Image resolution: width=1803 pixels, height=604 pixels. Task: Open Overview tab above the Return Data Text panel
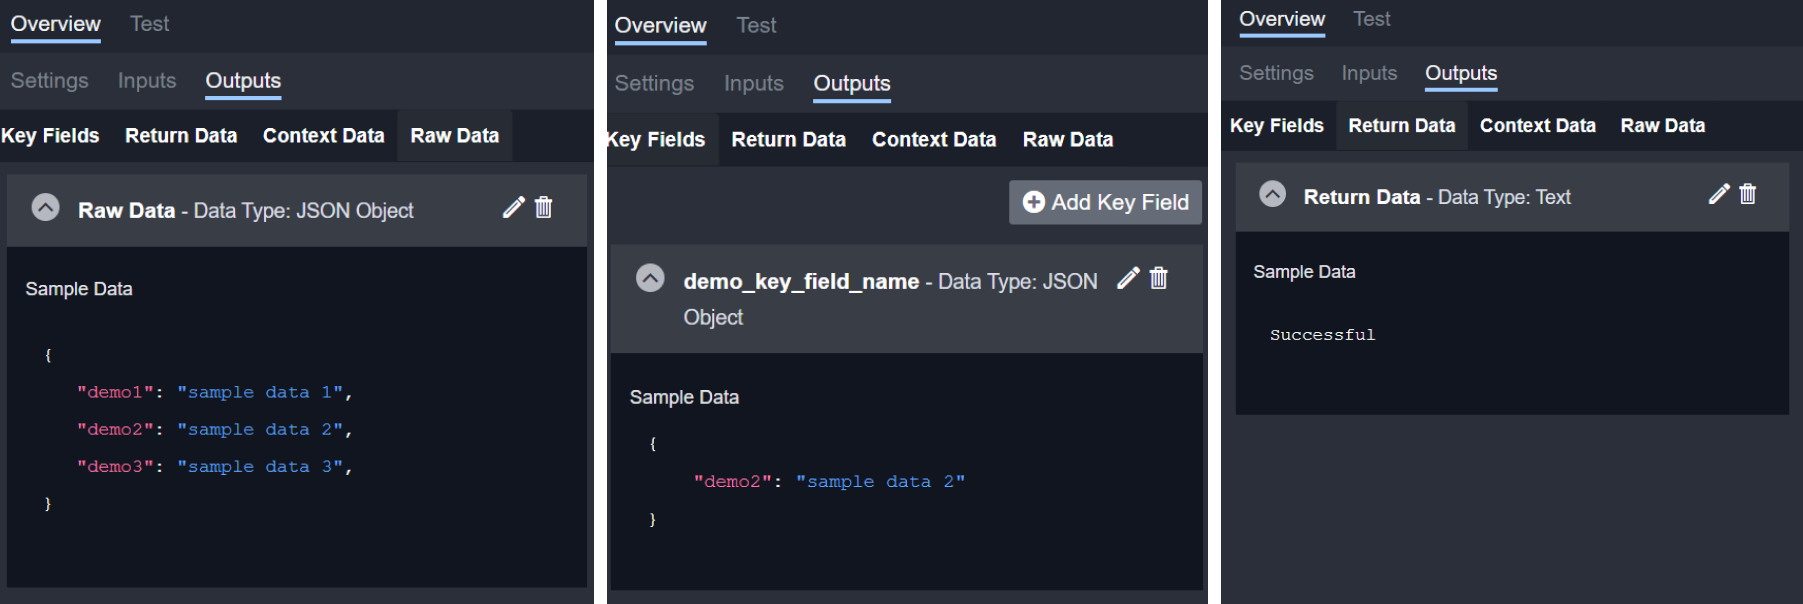tap(1281, 20)
